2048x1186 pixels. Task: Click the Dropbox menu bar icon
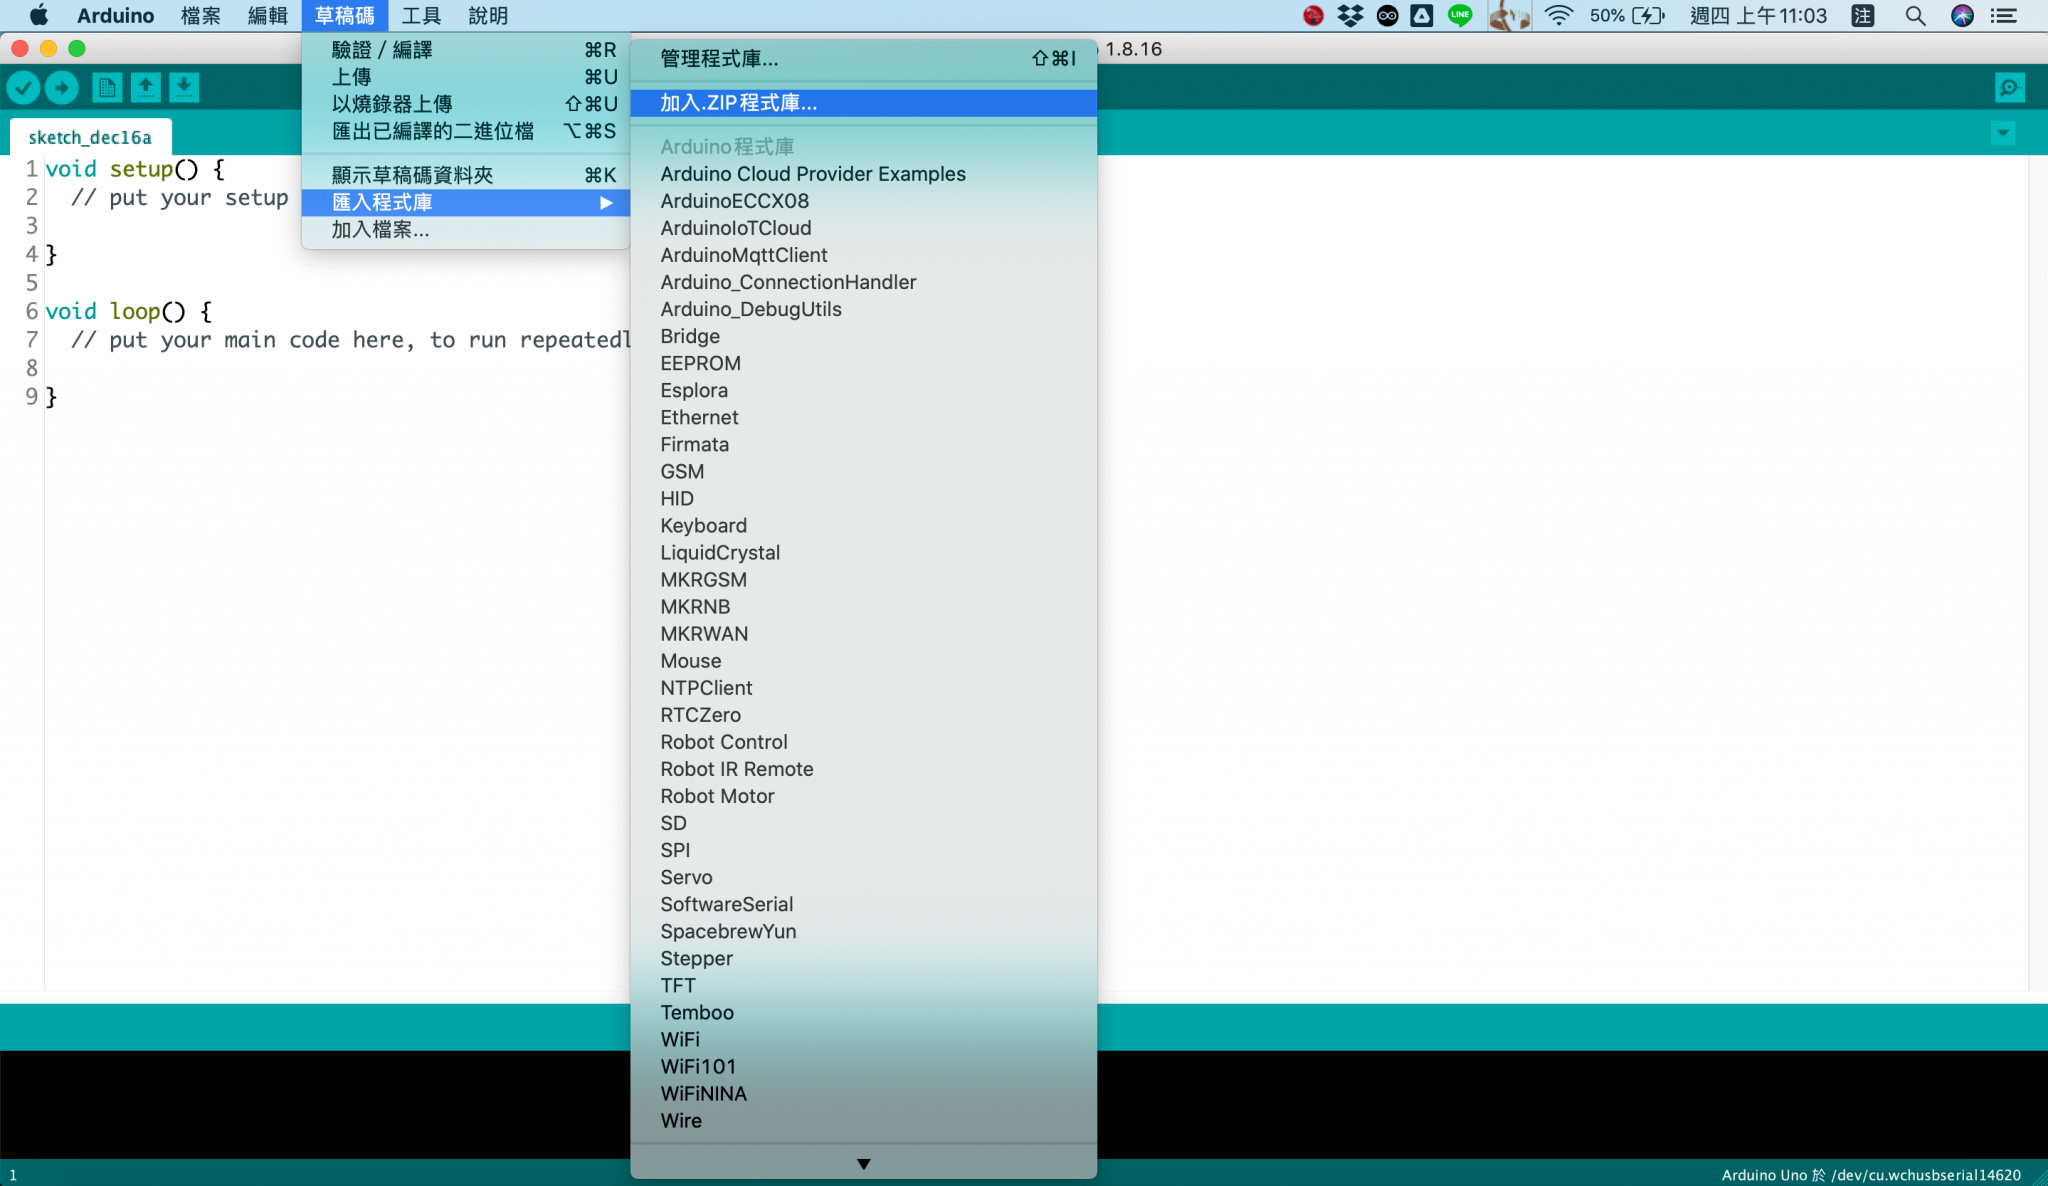point(1349,15)
